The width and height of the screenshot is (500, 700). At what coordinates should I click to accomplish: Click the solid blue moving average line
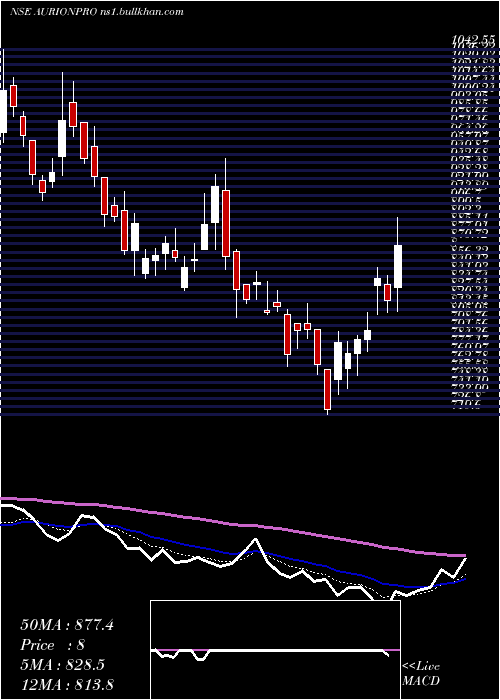coord(232,554)
